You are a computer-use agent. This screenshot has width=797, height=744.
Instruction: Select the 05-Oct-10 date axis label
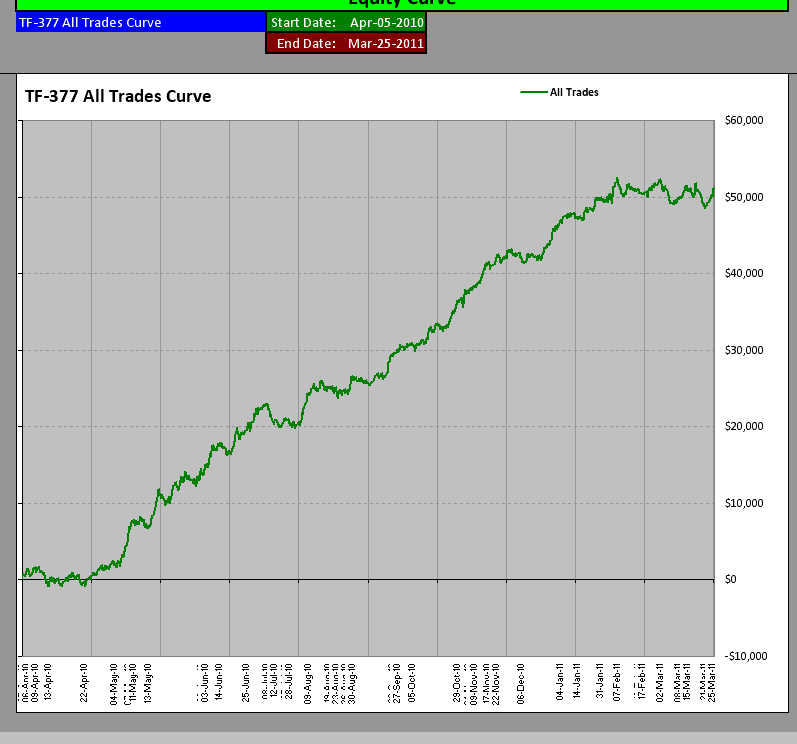[x=412, y=683]
